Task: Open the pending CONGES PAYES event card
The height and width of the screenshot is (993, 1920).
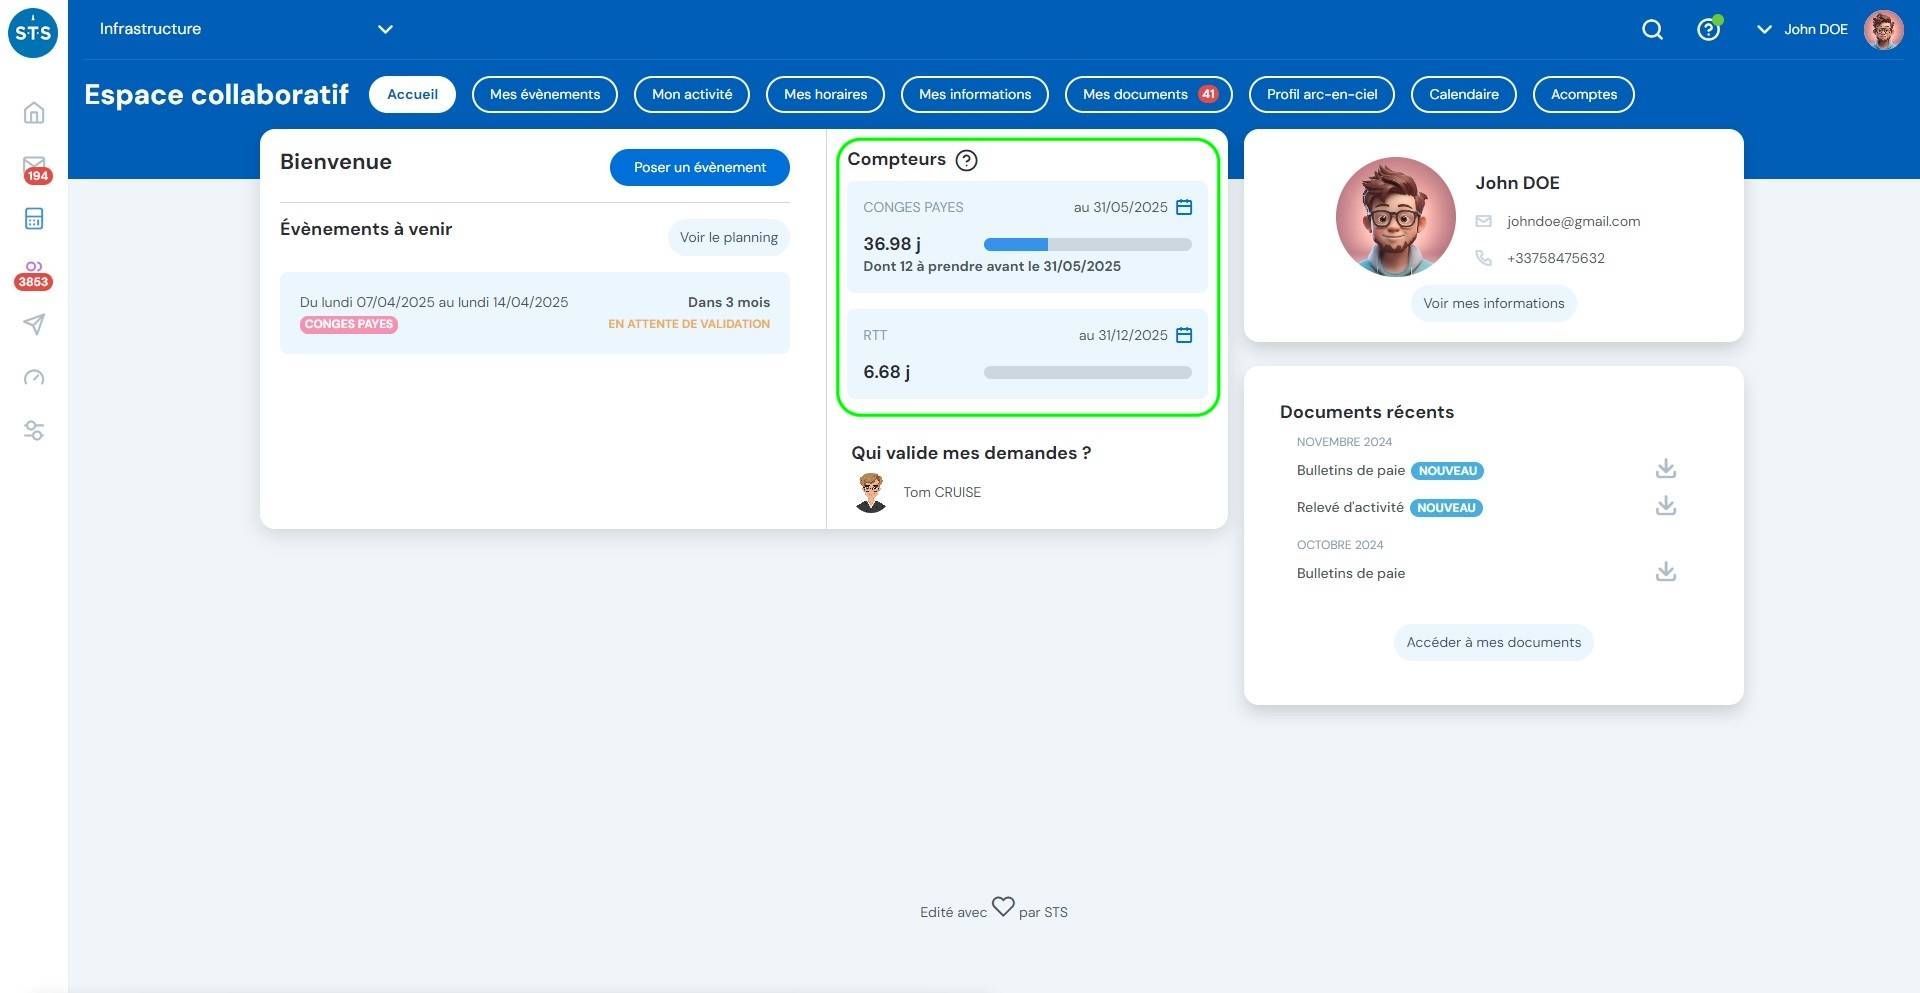Action: pos(534,312)
